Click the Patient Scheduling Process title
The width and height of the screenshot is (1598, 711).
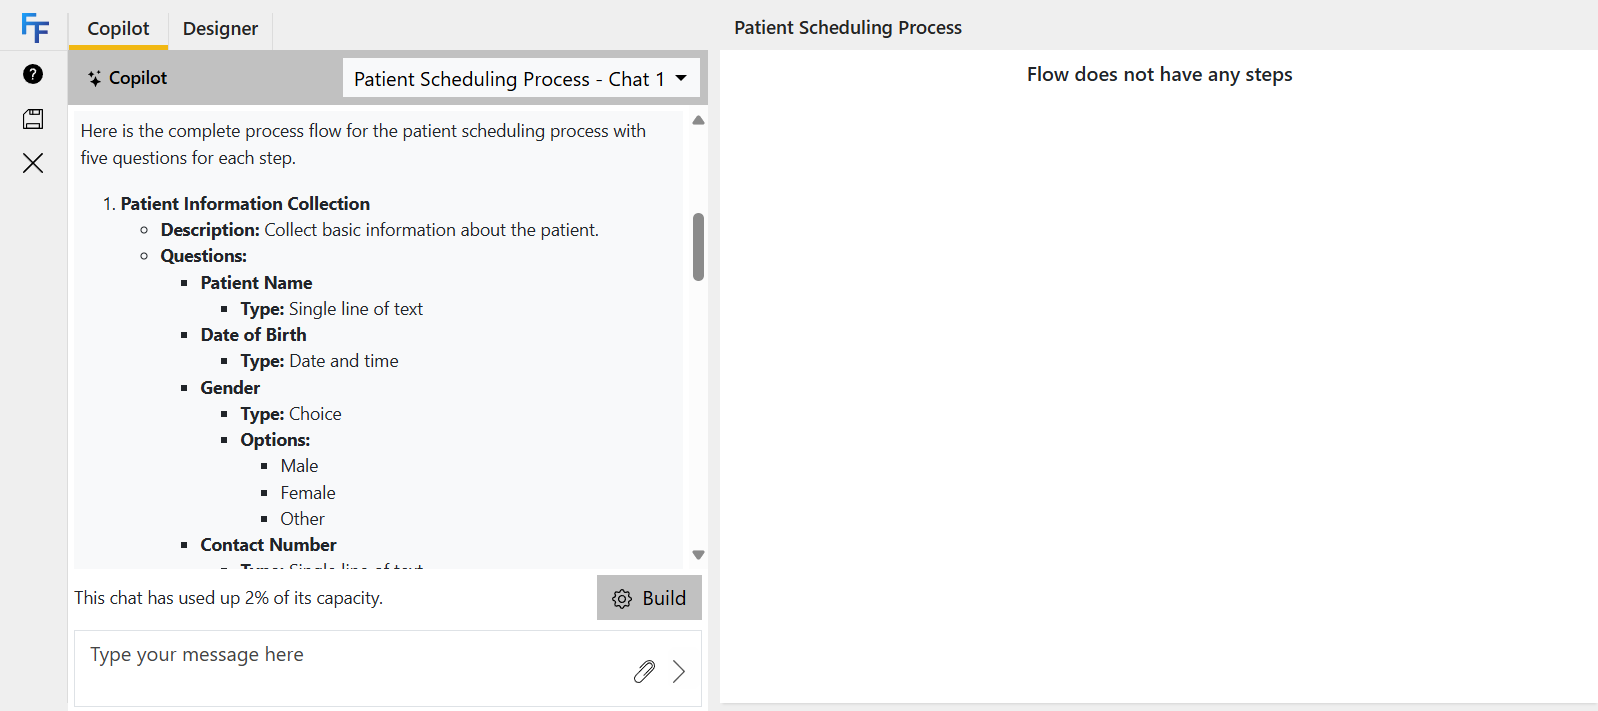pyautogui.click(x=848, y=28)
